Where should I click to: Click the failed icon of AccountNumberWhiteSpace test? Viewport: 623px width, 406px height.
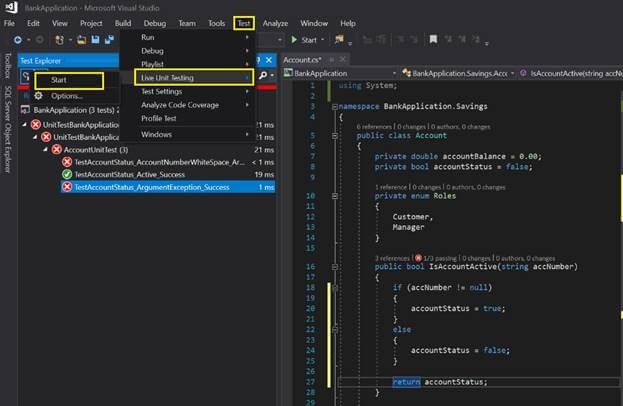(67, 162)
